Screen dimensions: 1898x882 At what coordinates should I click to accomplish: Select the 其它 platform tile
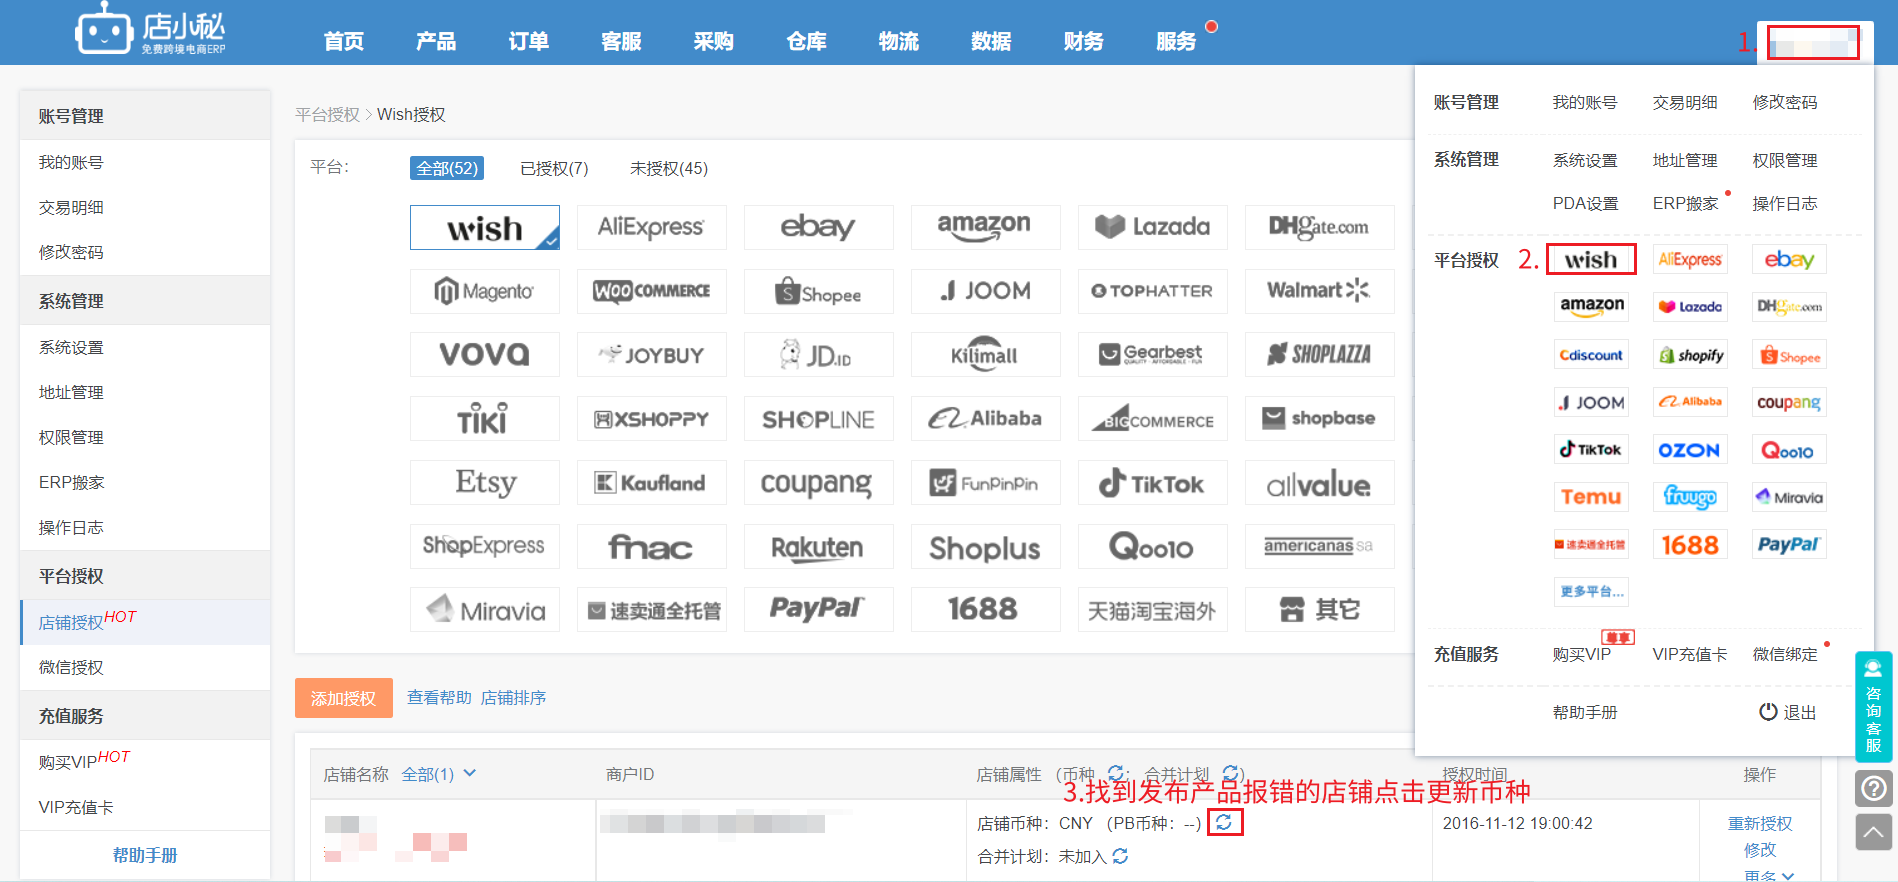click(x=1320, y=610)
